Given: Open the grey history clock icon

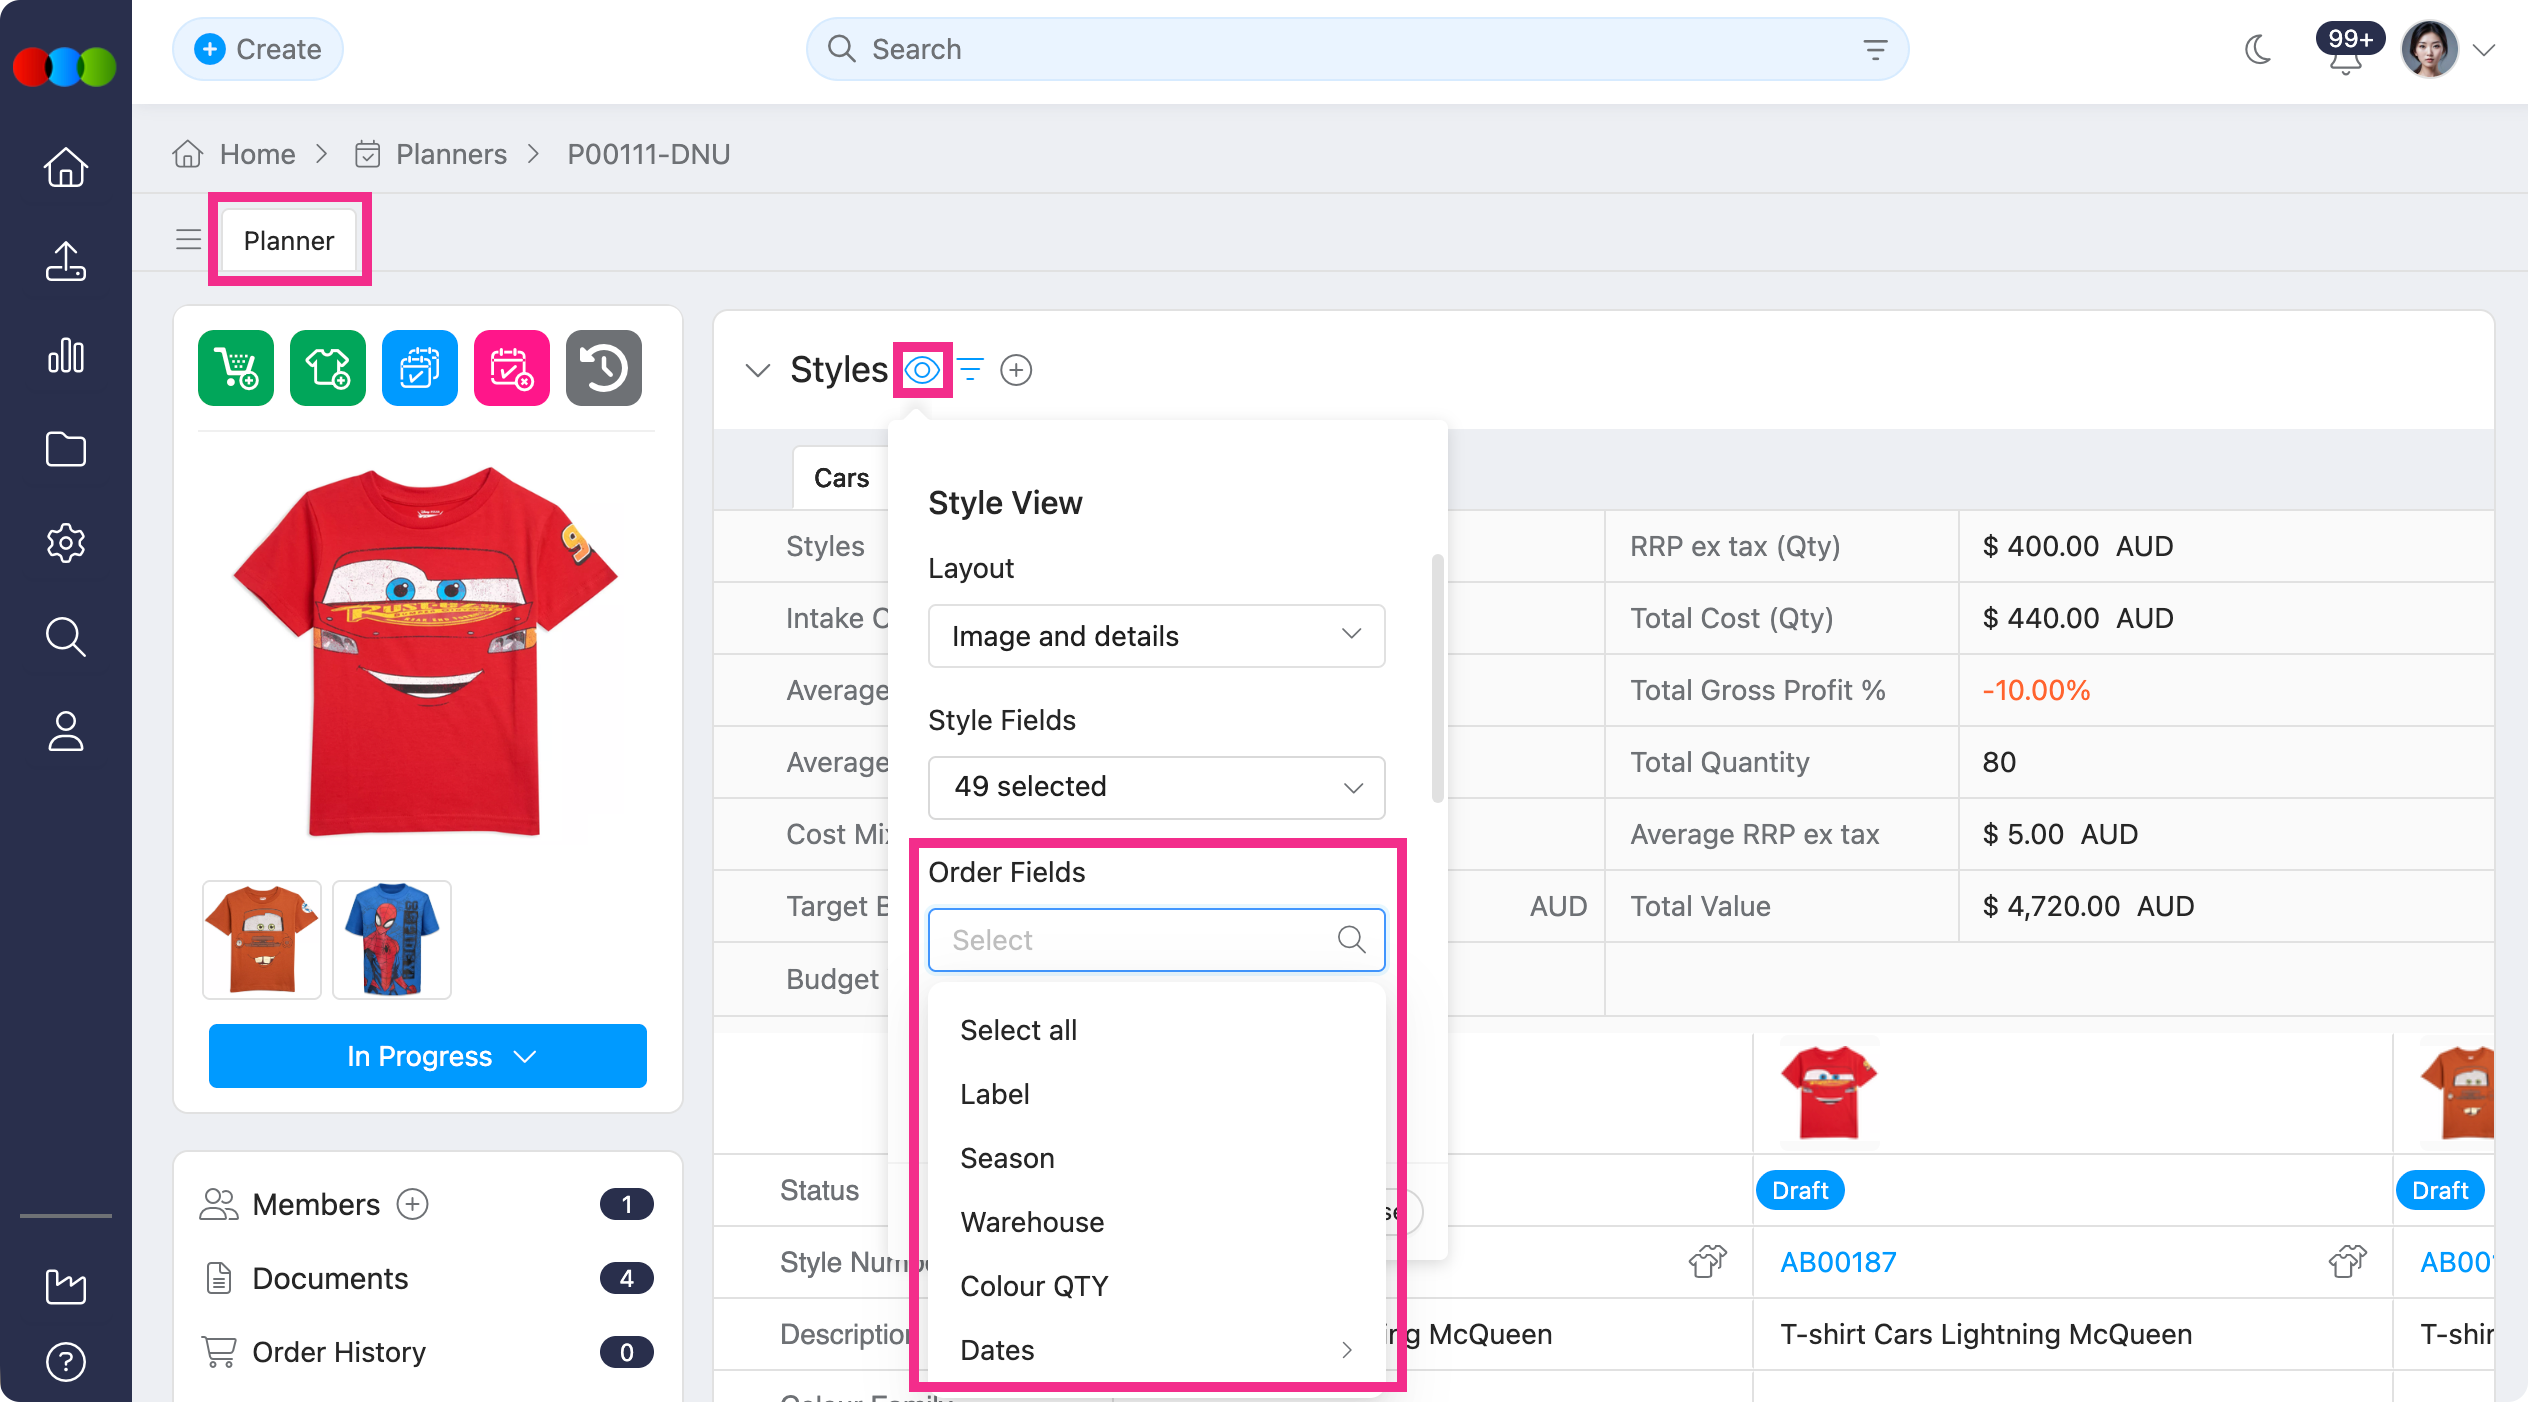Looking at the screenshot, I should pos(604,368).
